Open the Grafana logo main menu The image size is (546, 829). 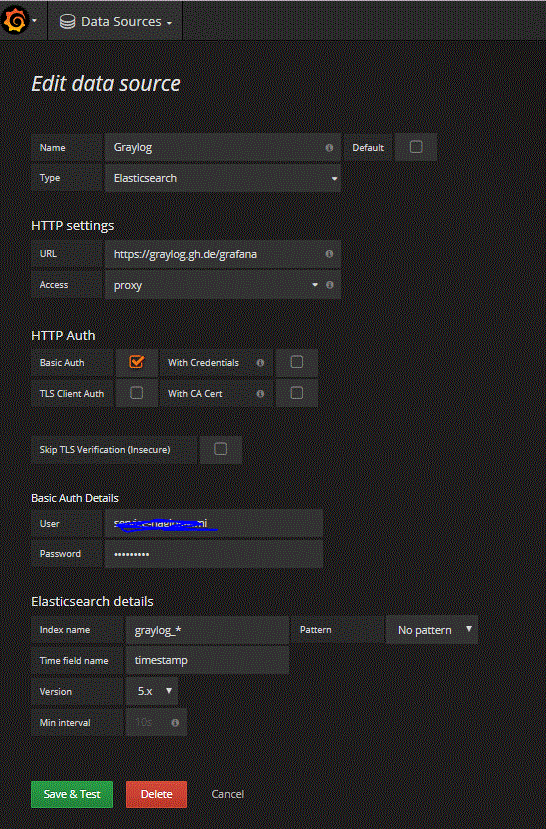click(x=15, y=21)
